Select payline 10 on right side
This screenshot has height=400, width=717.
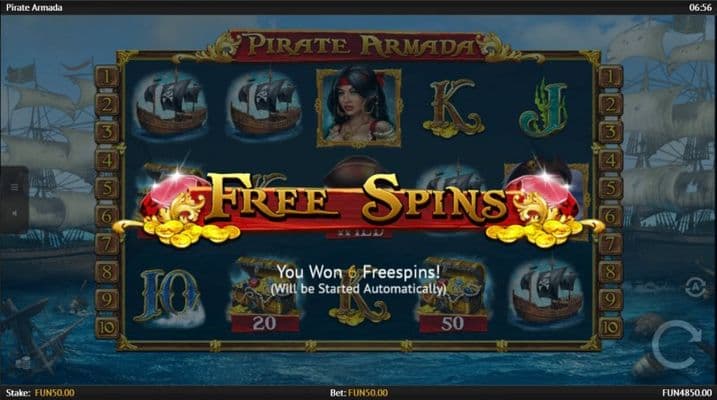click(x=610, y=327)
